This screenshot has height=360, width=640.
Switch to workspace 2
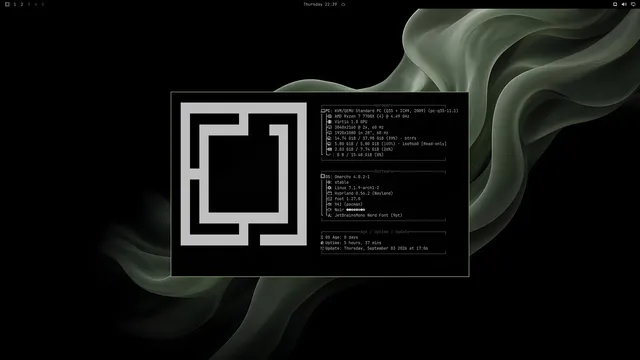[22, 4]
